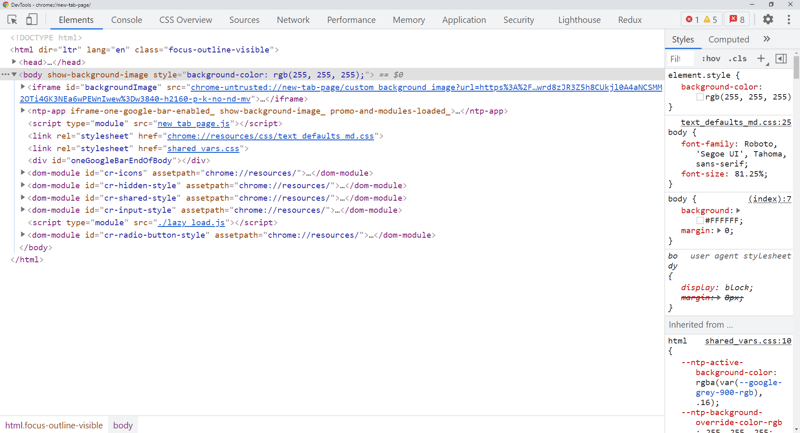Expand the cr-hidden-style dom-module node

pyautogui.click(x=22, y=185)
